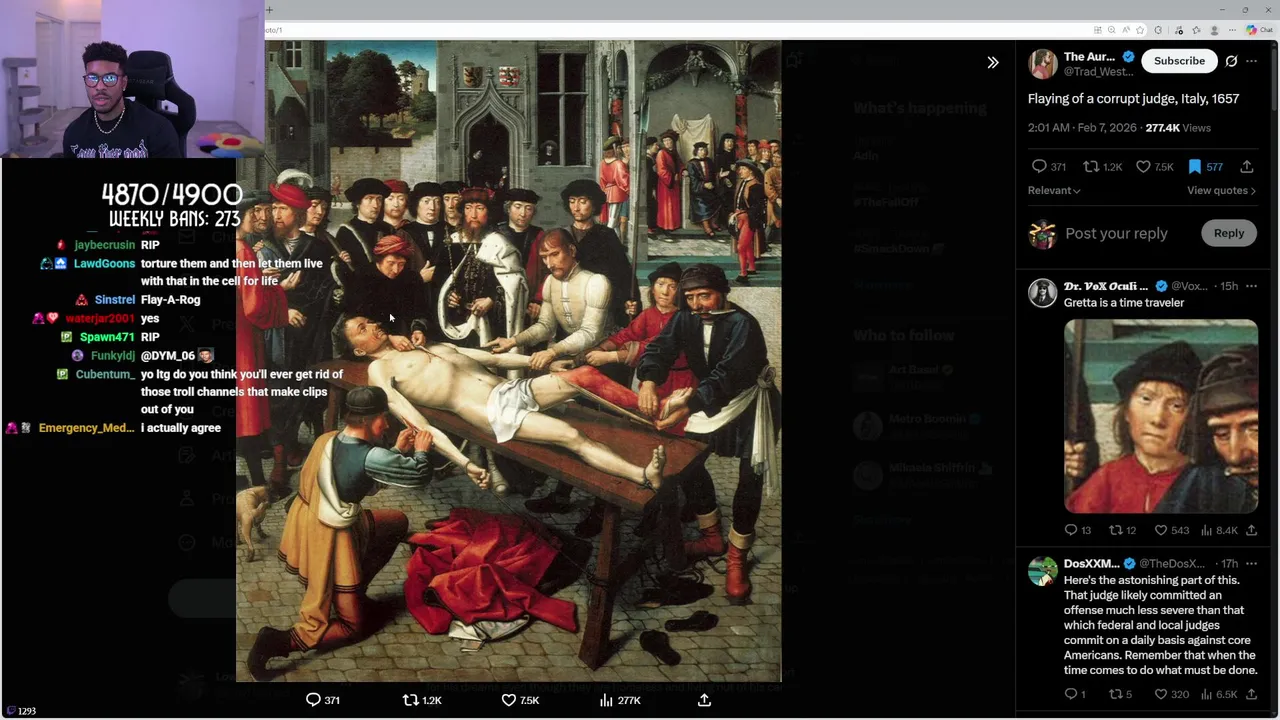View analytics icon showing 277K below the painting
This screenshot has width=1280, height=720.
606,700
